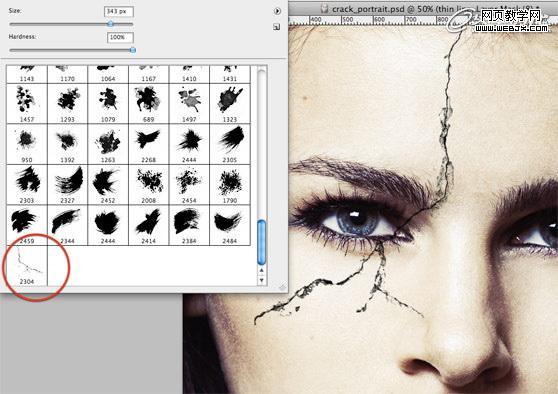This screenshot has height=394, width=558.
Task: Pick the 950 soft splat brush
Action: pos(27,144)
